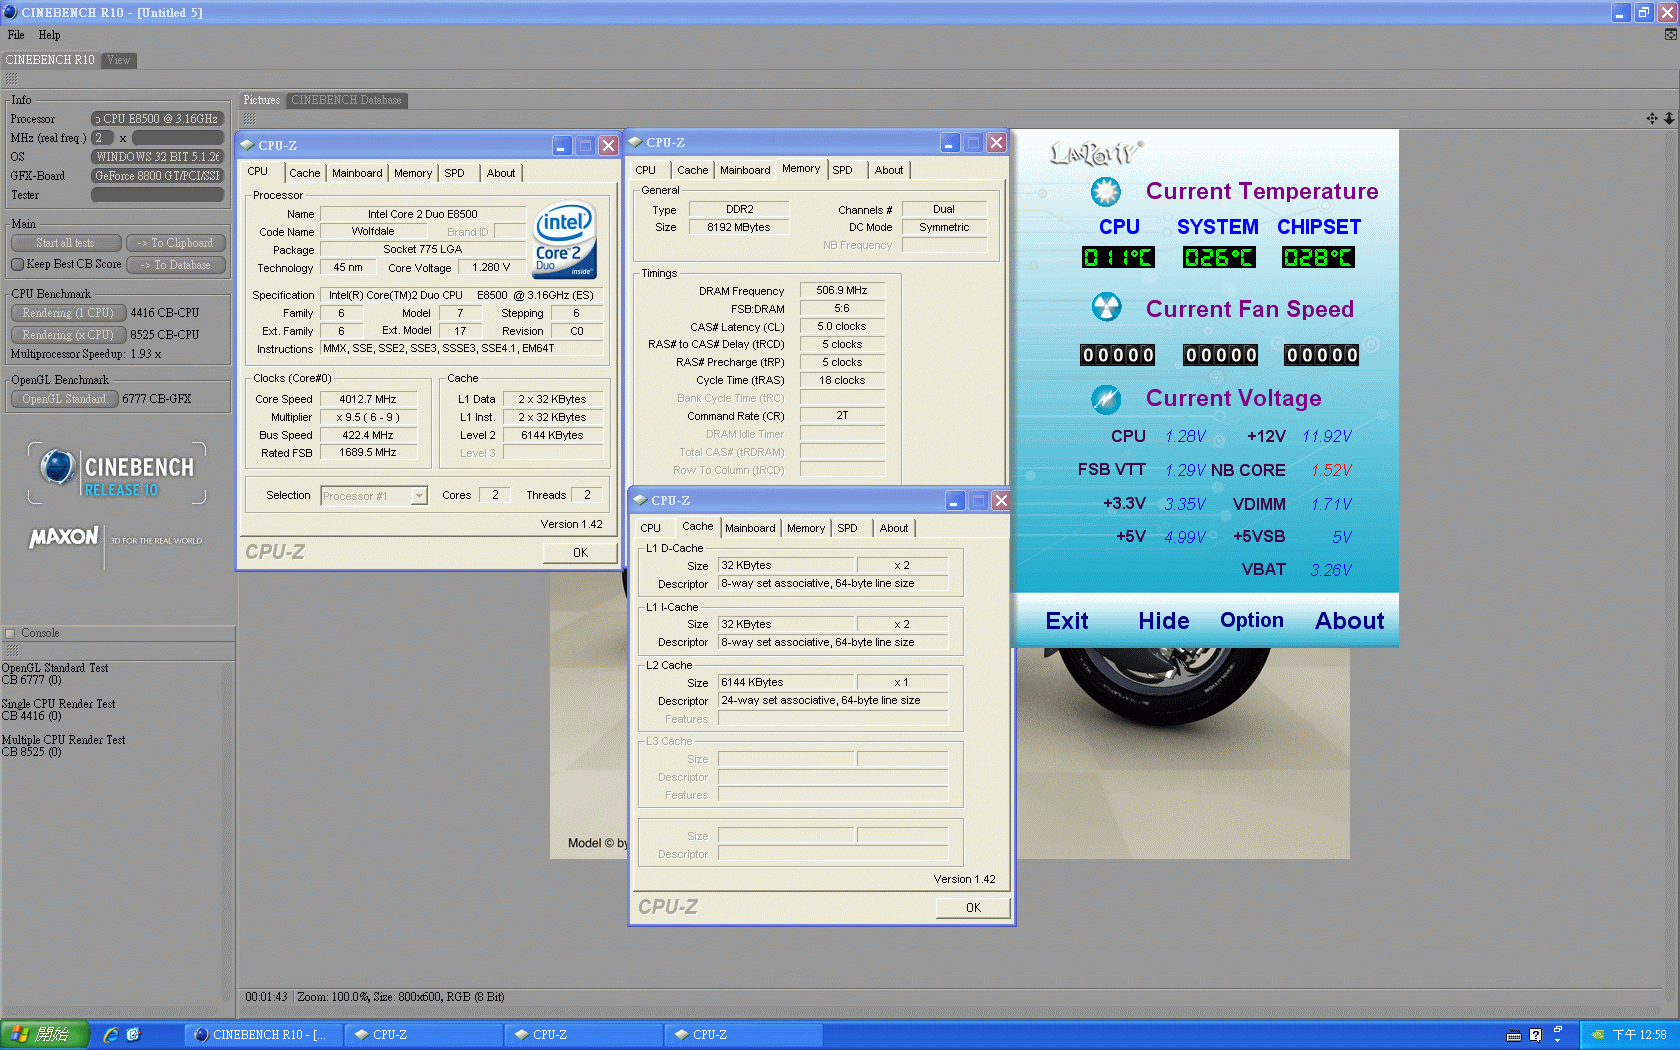The height and width of the screenshot is (1050, 1680).
Task: Open Internet Explorer from quick launch
Action: coord(111,1035)
